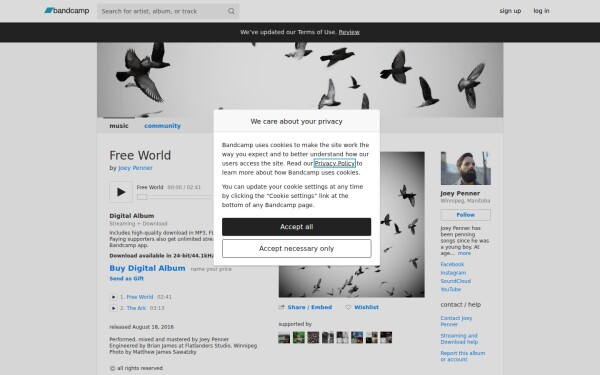This screenshot has width=600, height=375.
Task: Open The Ark track link
Action: click(136, 308)
